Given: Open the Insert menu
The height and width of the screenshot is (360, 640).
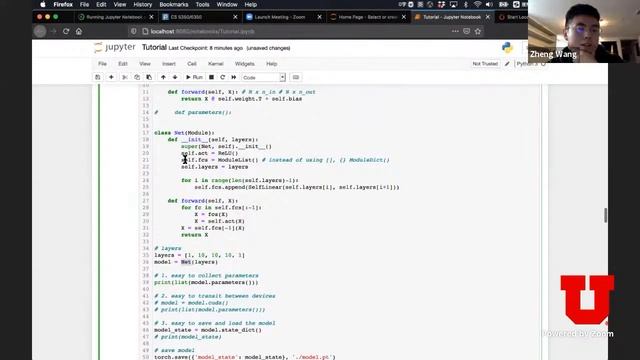Looking at the screenshot, I should pos(169,64).
